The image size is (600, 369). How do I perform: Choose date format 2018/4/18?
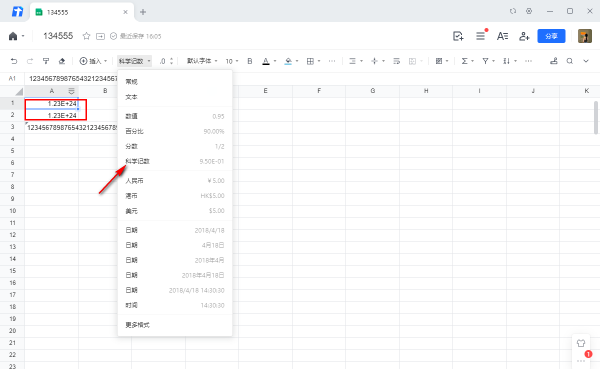(x=175, y=230)
